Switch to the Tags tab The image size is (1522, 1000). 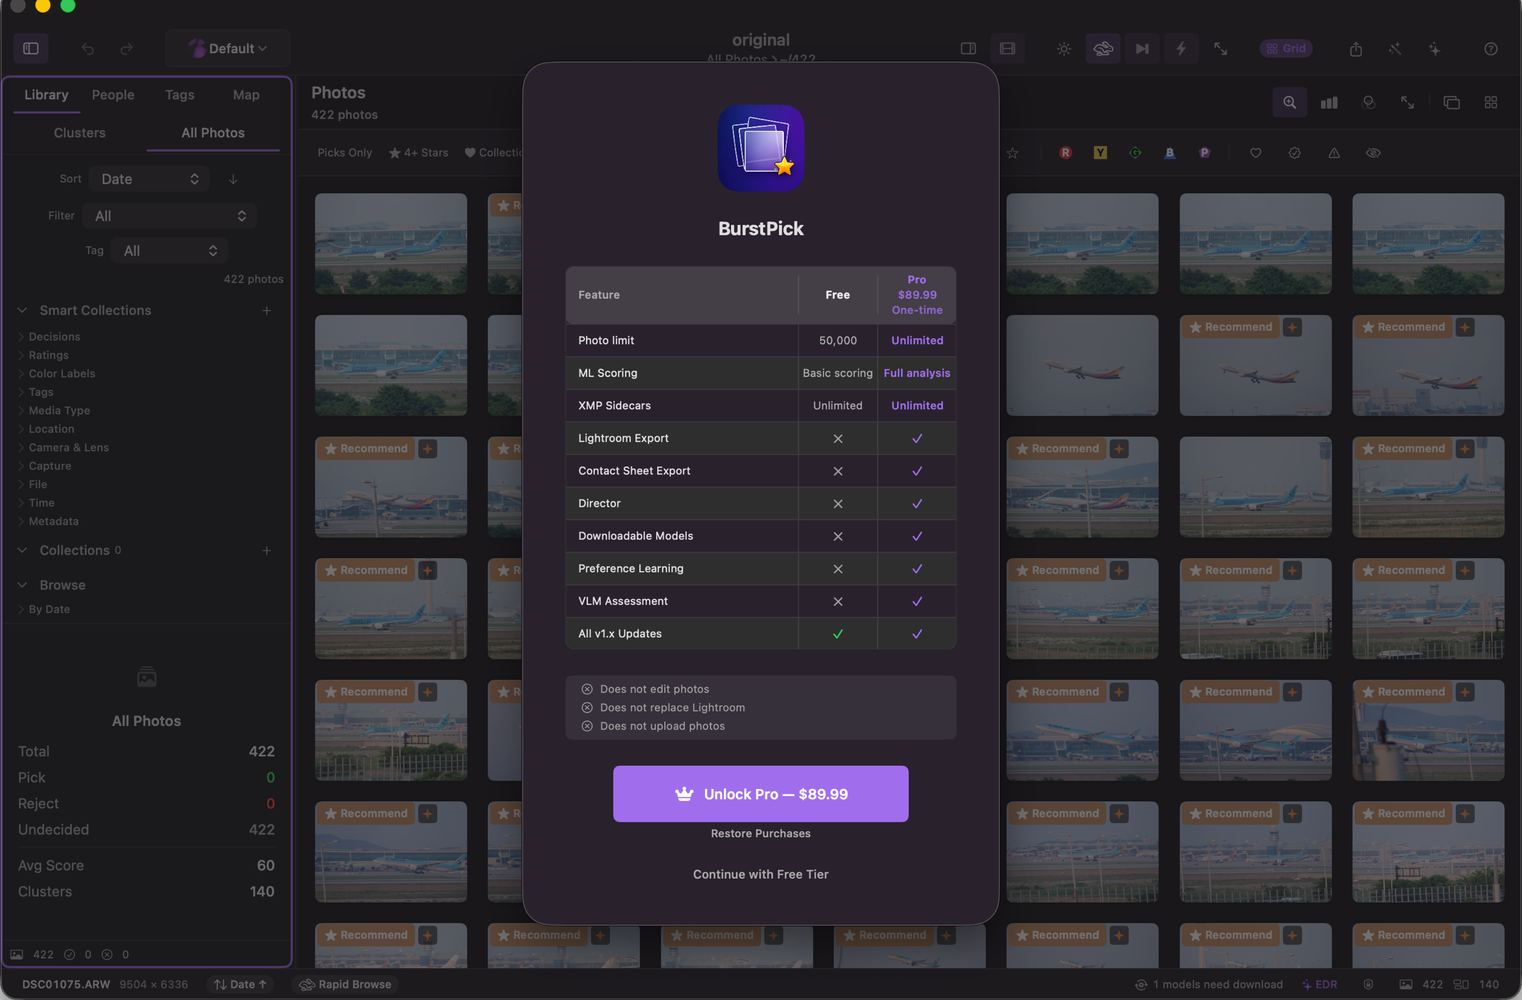180,95
